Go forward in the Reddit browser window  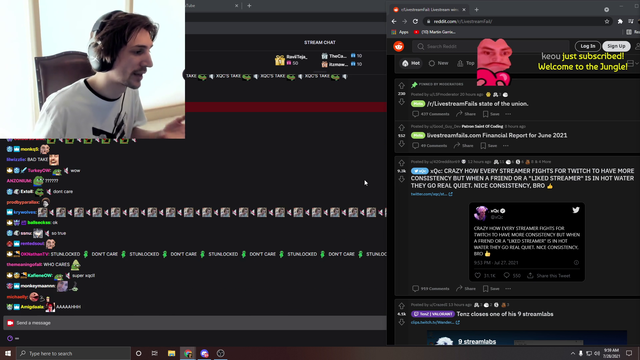coord(404,21)
